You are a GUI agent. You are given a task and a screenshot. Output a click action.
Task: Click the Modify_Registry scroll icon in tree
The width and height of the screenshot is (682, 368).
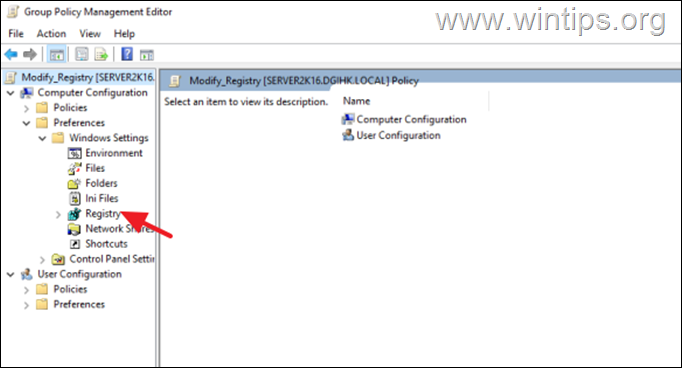11,77
